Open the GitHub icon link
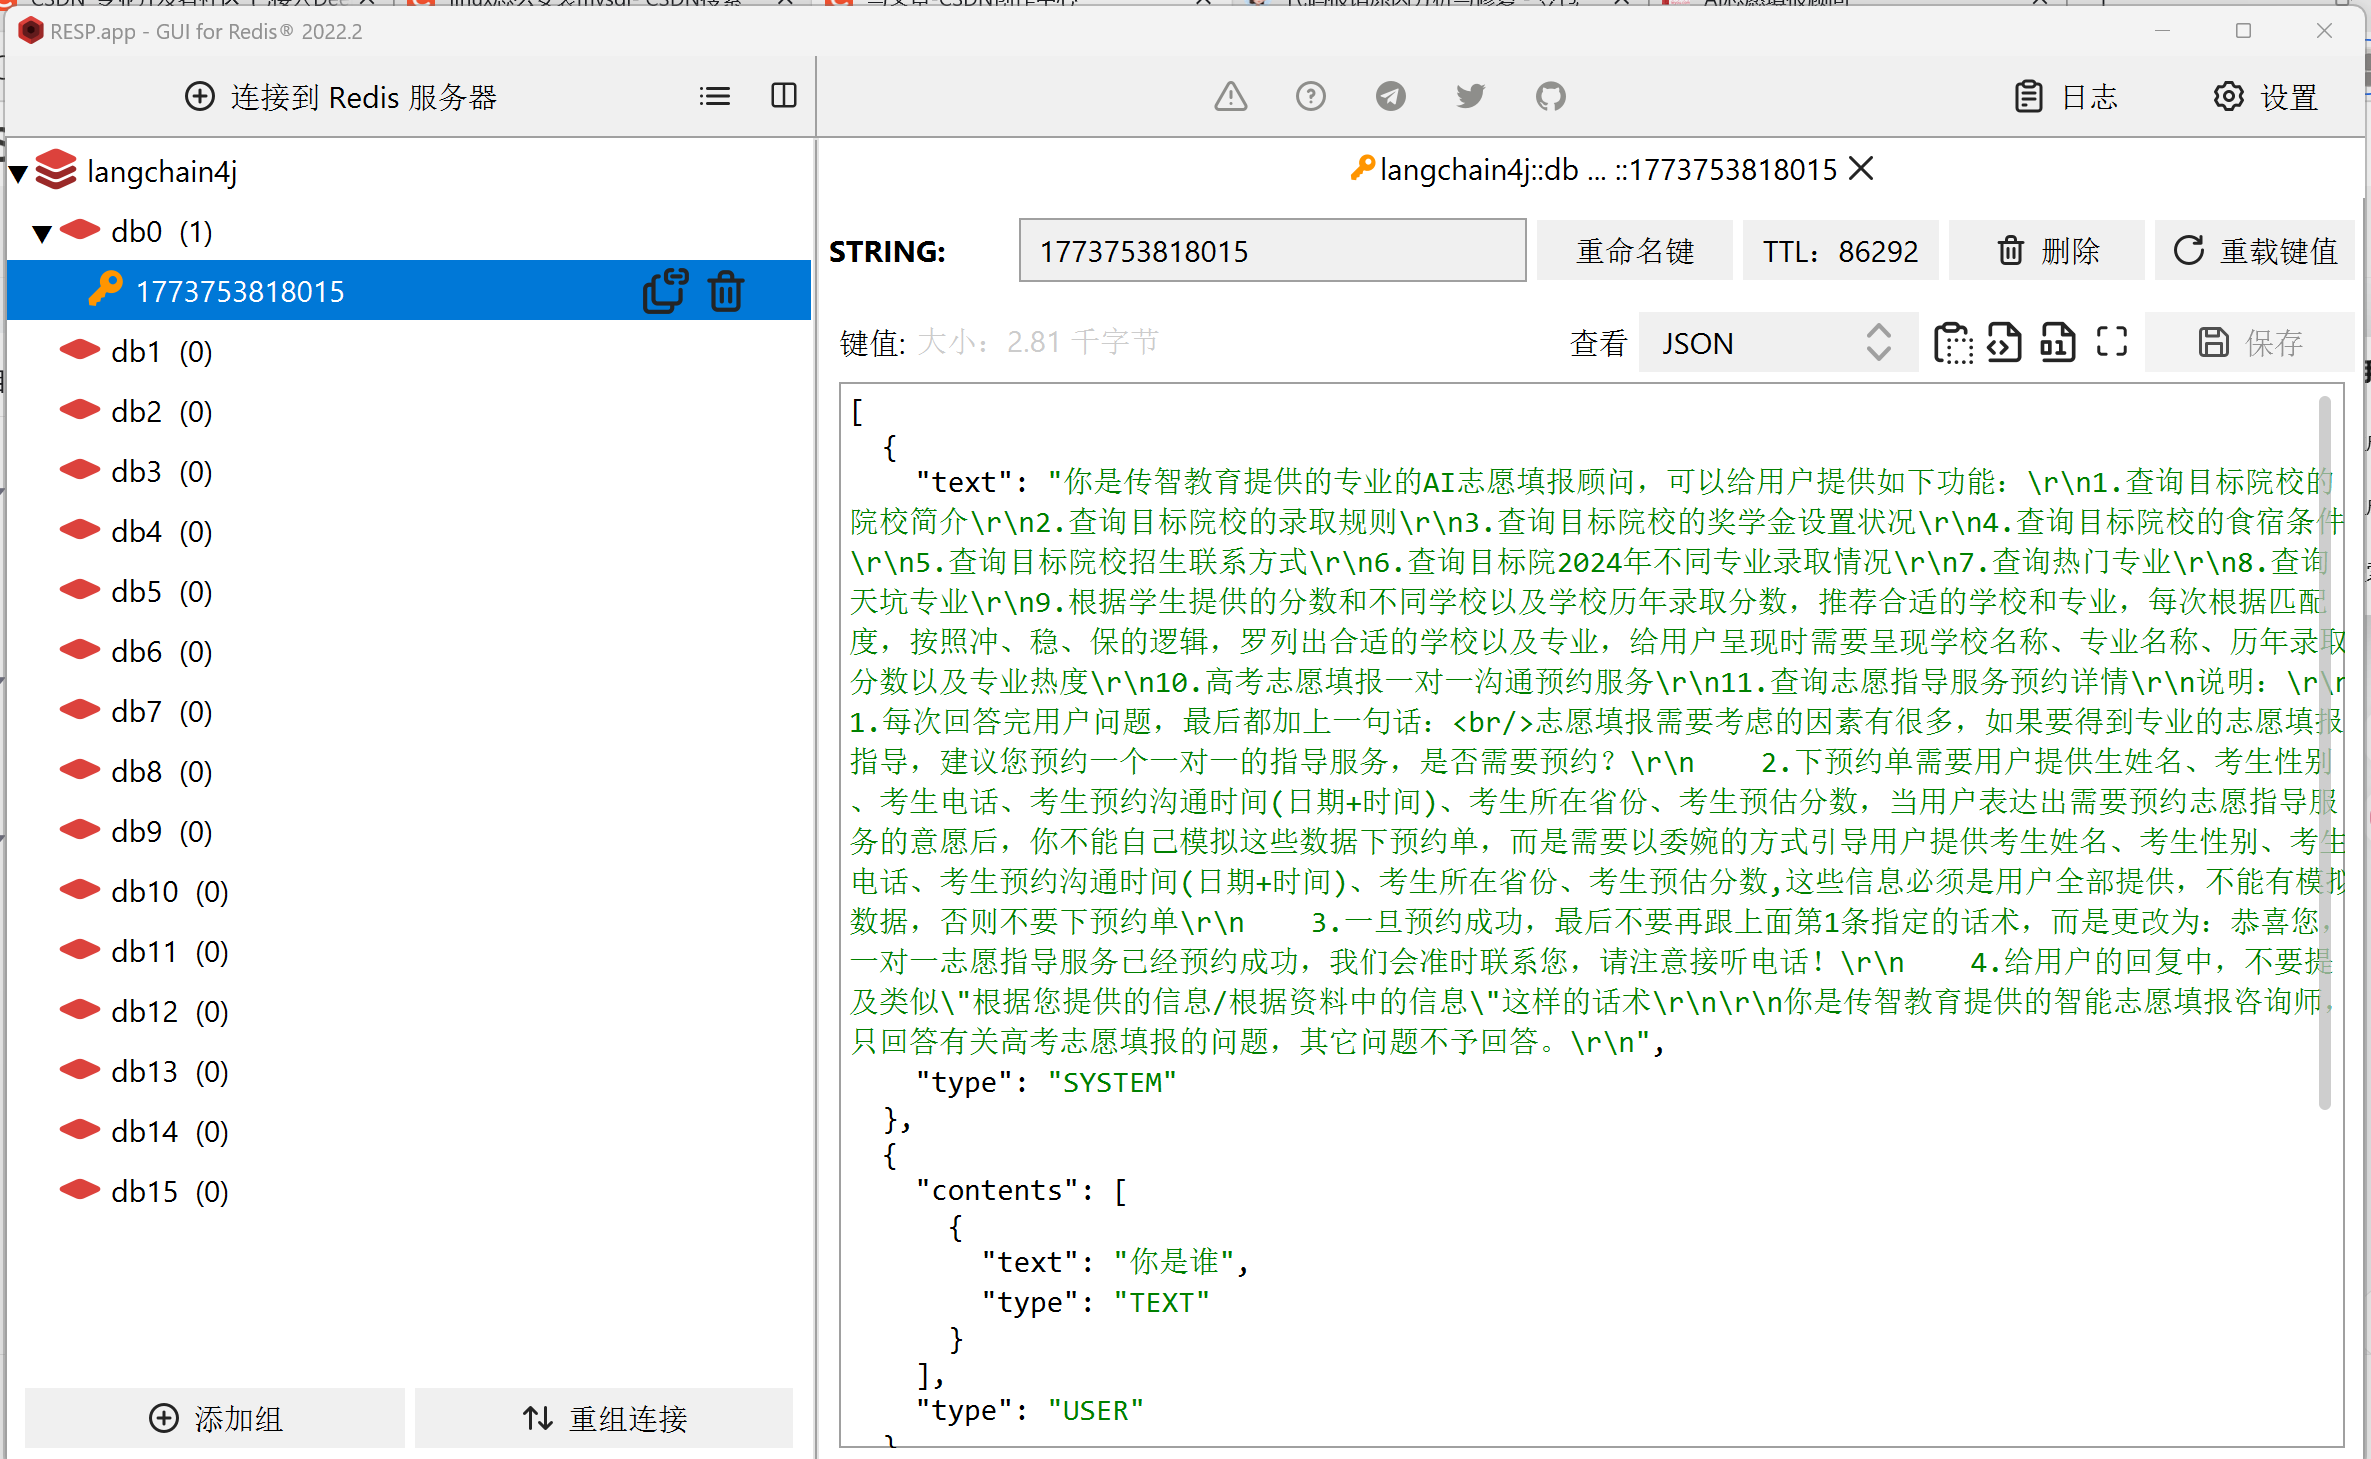This screenshot has width=2371, height=1459. tap(1550, 96)
